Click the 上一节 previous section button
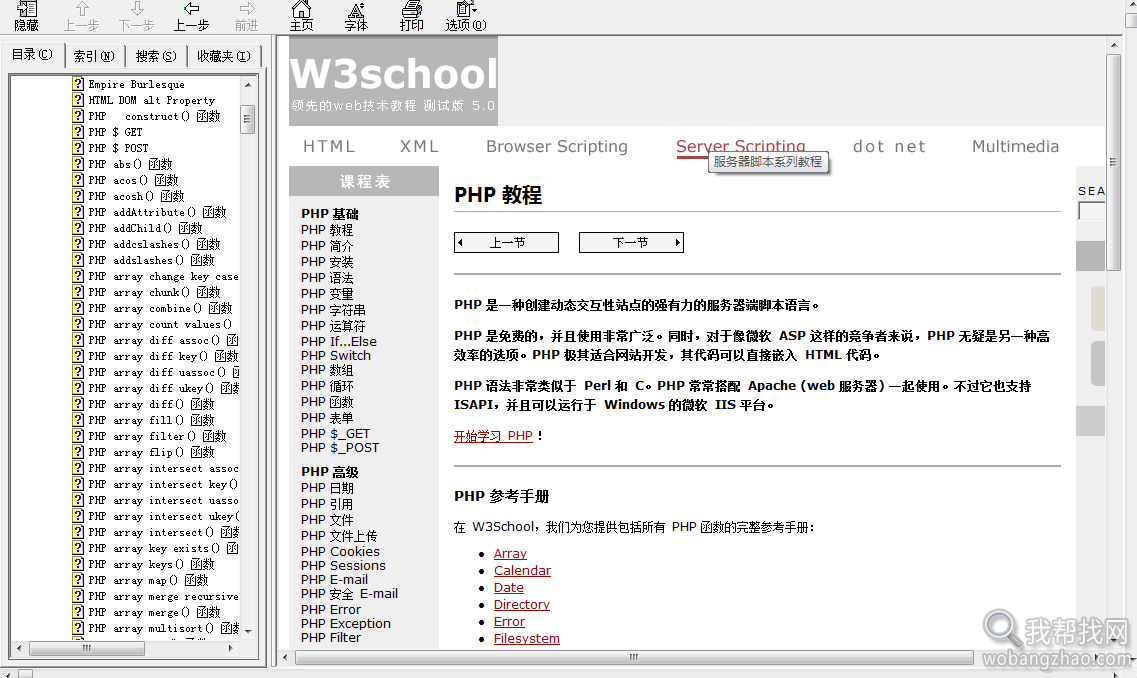1137x678 pixels. click(506, 242)
